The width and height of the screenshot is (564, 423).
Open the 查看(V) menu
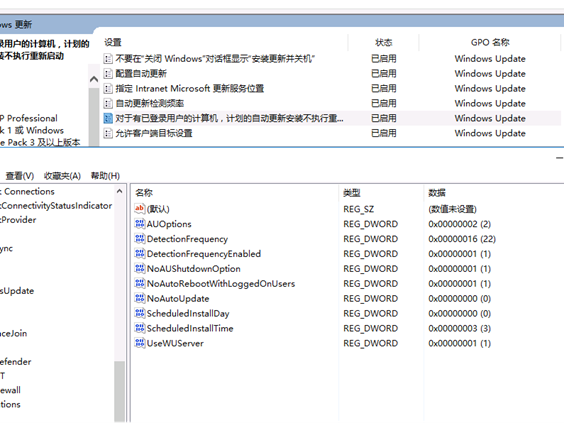[x=20, y=176]
